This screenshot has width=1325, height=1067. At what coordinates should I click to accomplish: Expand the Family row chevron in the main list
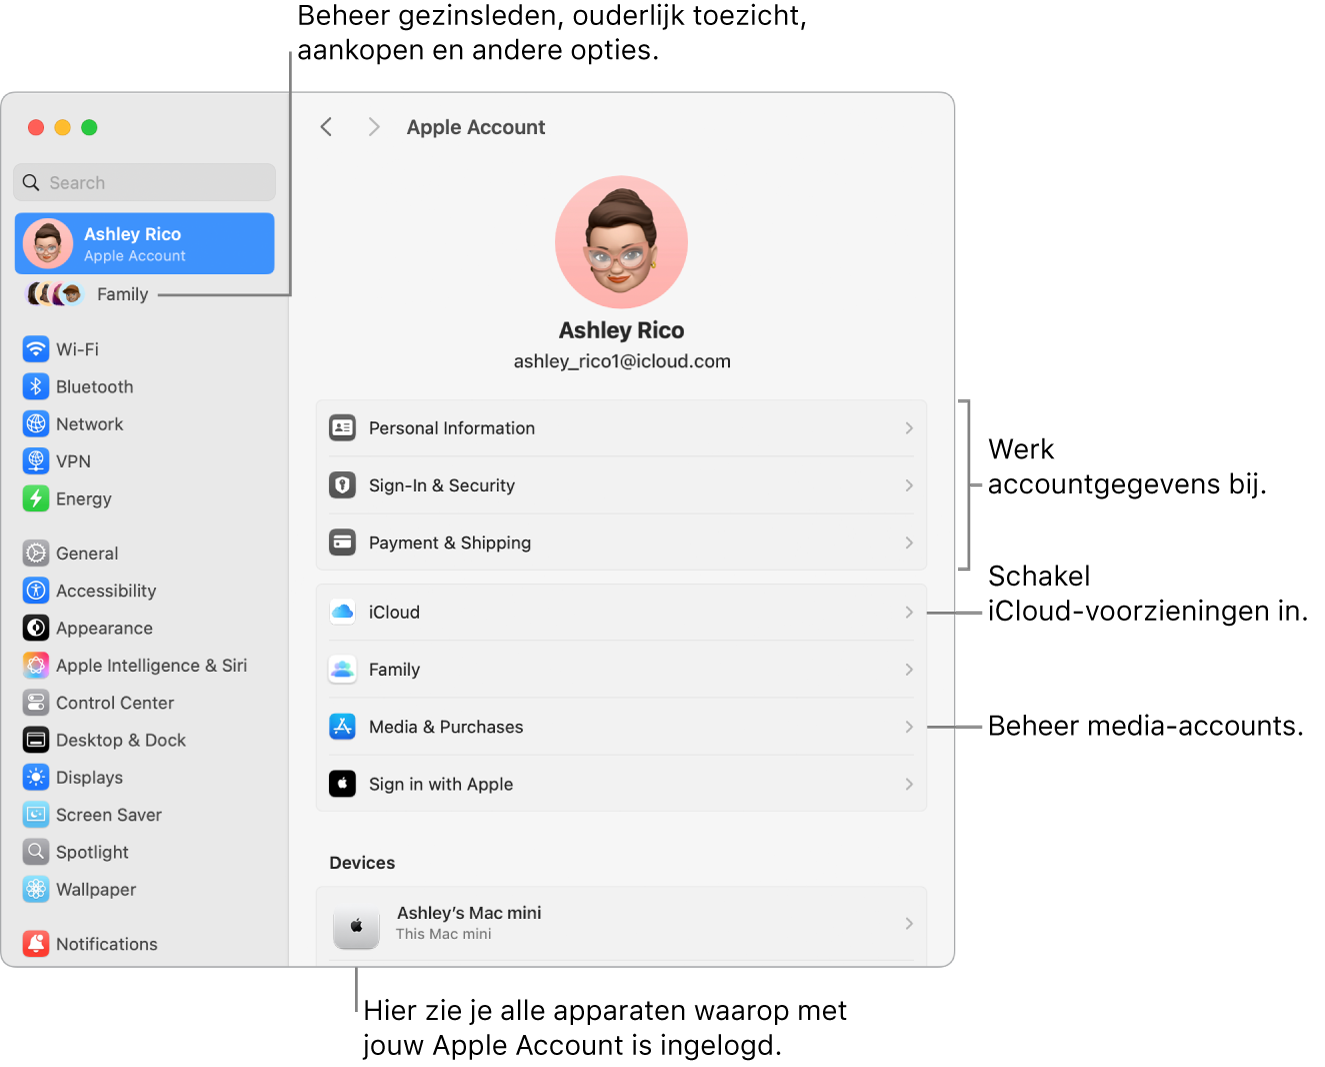(x=909, y=669)
